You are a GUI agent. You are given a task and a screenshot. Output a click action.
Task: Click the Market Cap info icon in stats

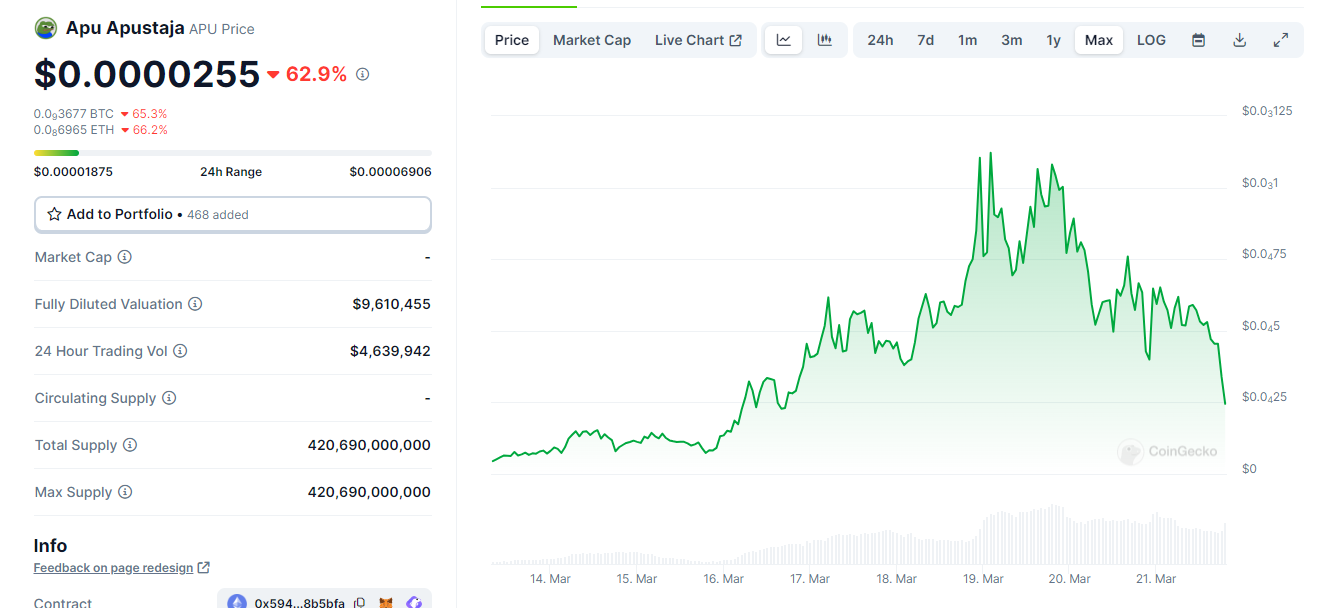coord(124,257)
